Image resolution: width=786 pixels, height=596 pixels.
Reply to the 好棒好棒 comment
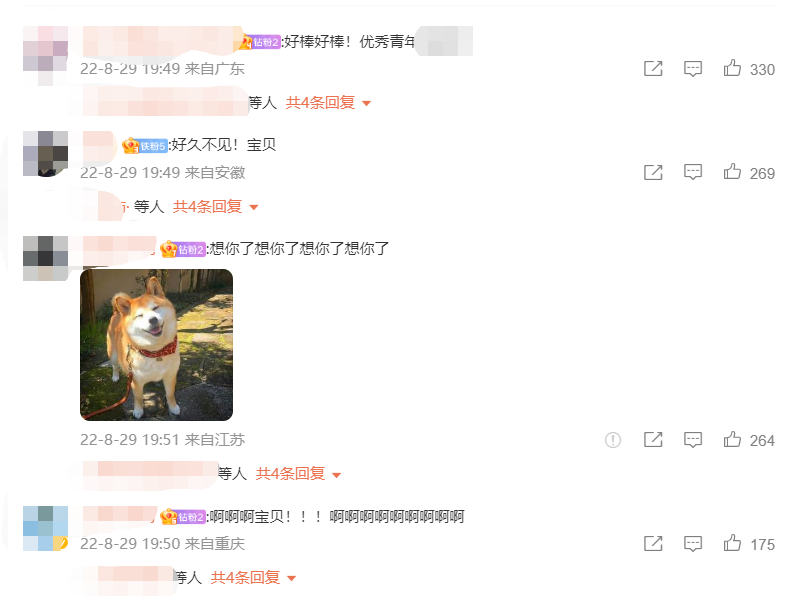click(x=693, y=69)
